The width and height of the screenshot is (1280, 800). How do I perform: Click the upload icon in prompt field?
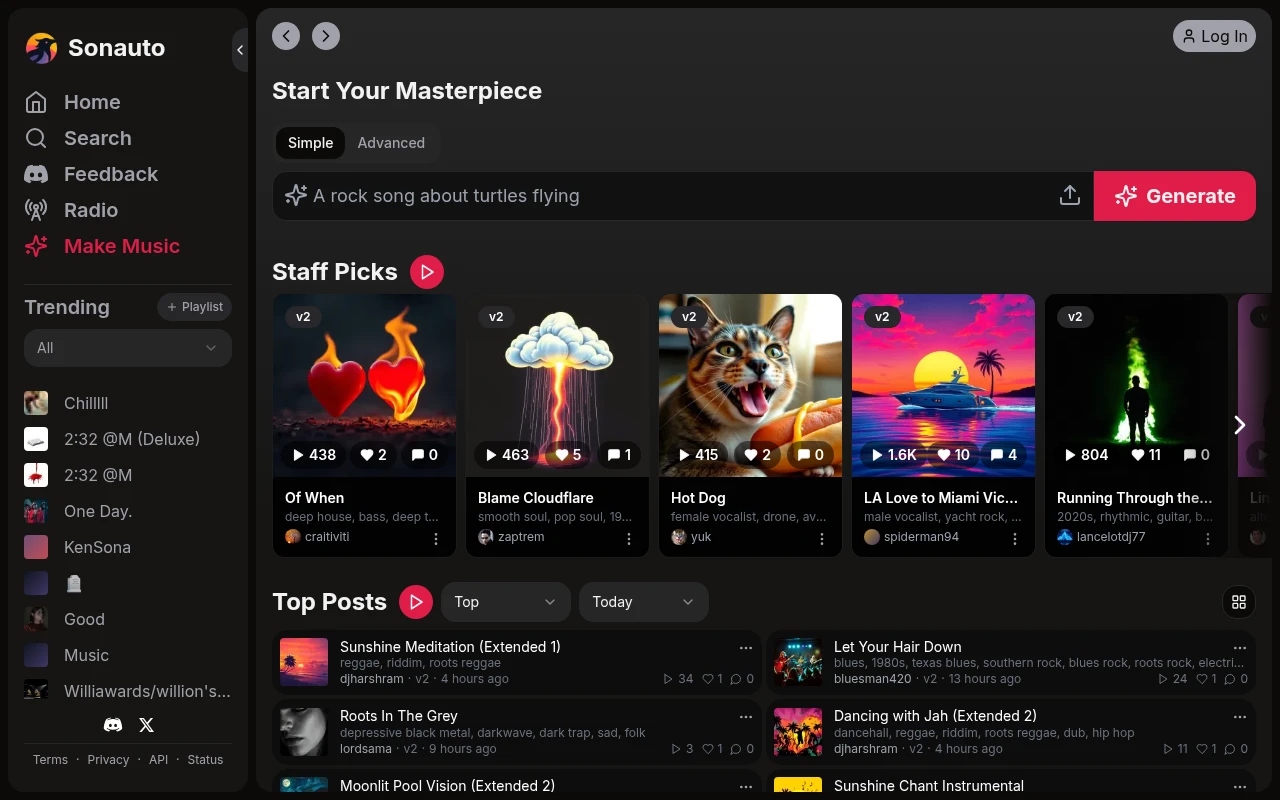click(x=1069, y=196)
